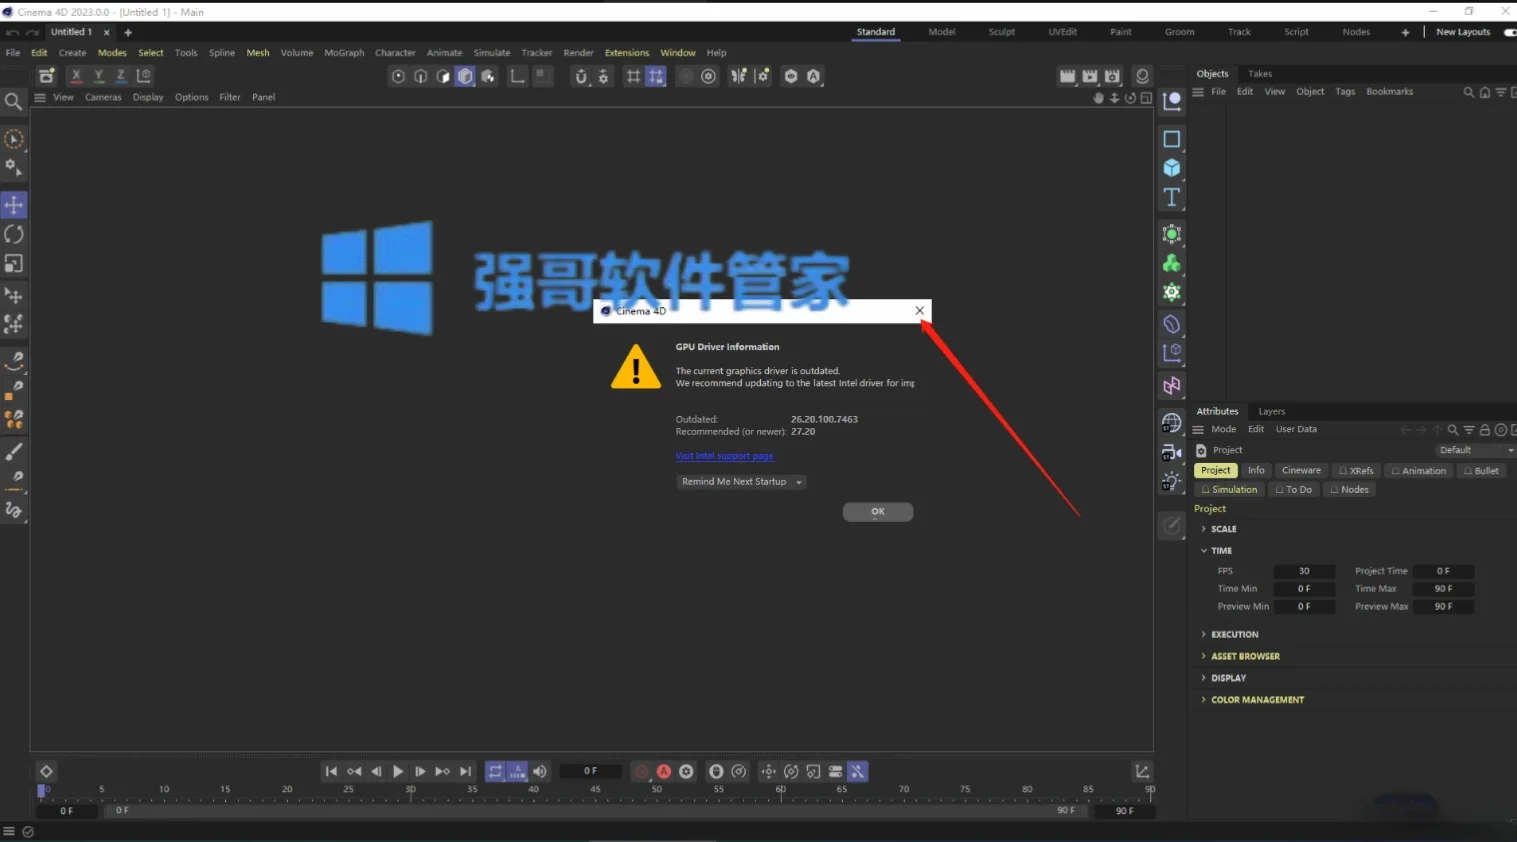Select the Scale tool in left toolbar

click(x=14, y=263)
